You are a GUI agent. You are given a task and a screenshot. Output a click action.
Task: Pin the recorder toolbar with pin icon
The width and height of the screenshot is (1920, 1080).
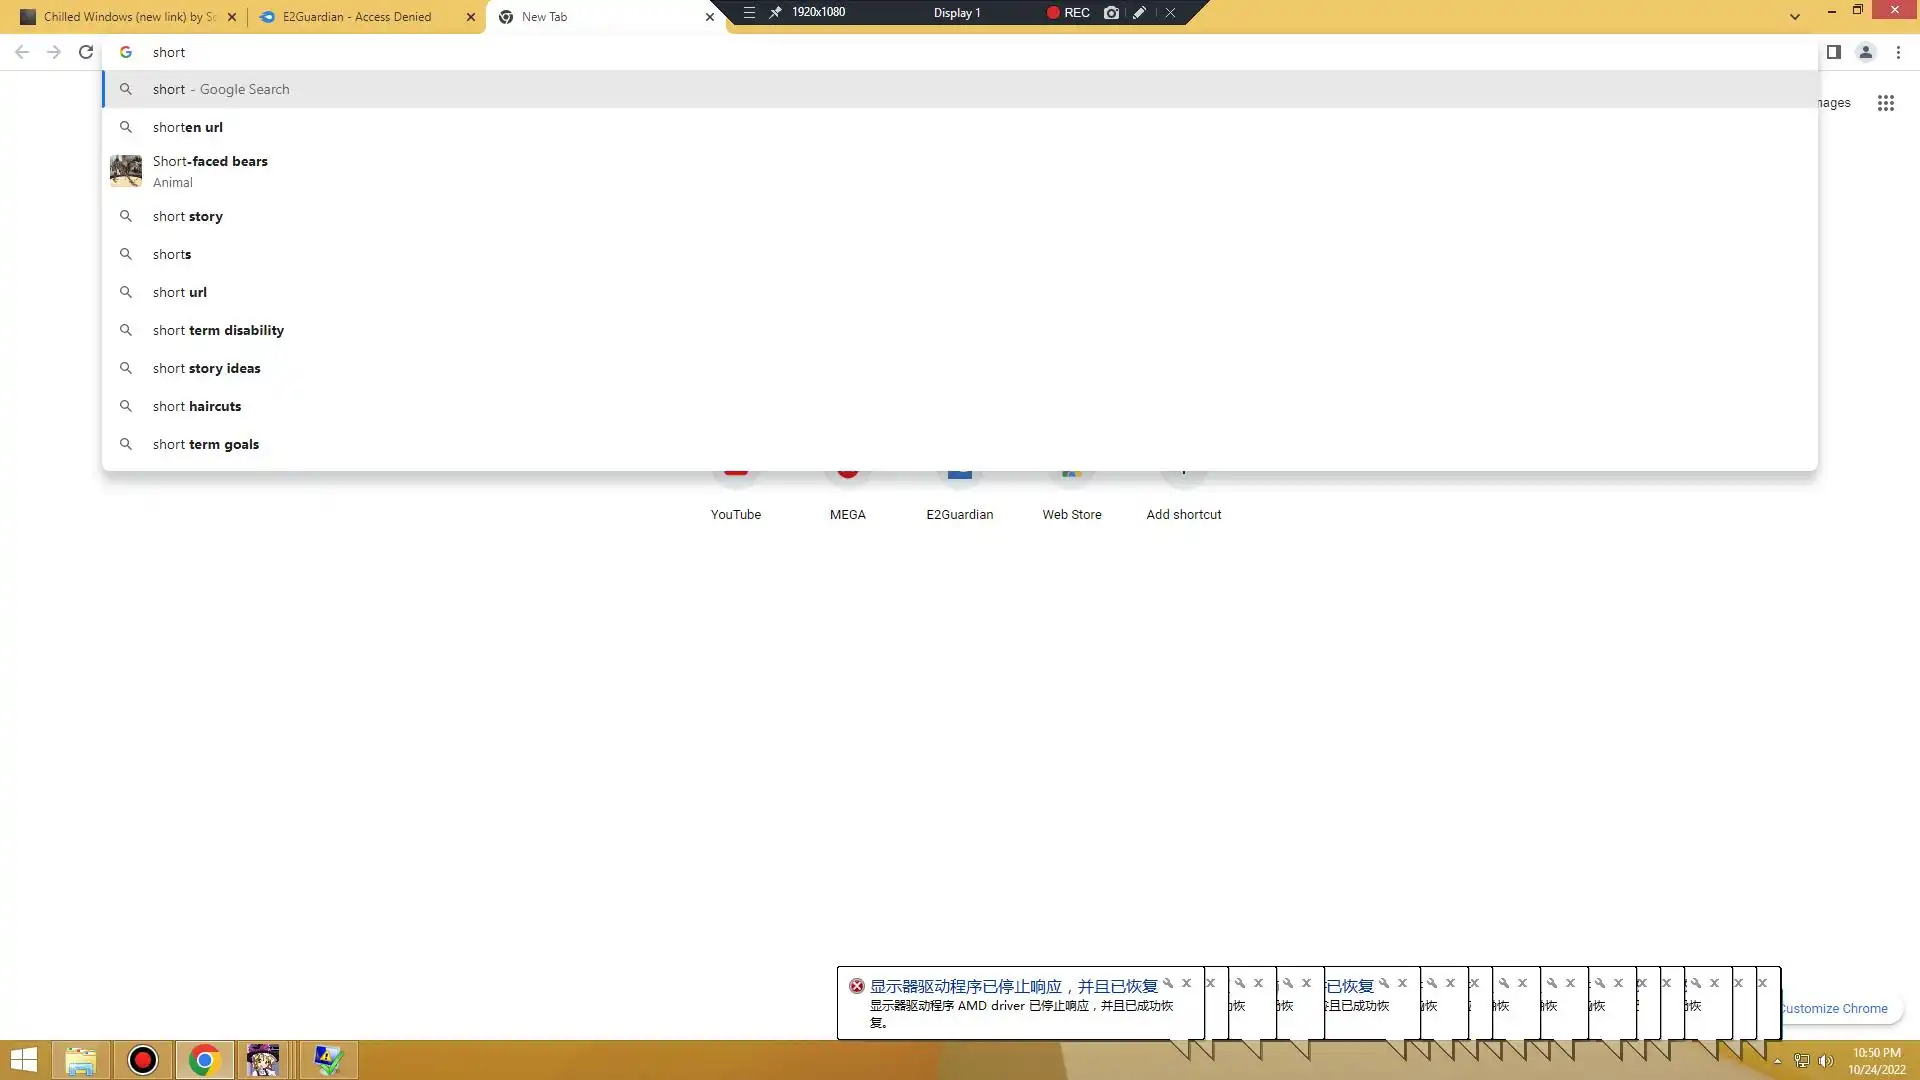(x=775, y=13)
